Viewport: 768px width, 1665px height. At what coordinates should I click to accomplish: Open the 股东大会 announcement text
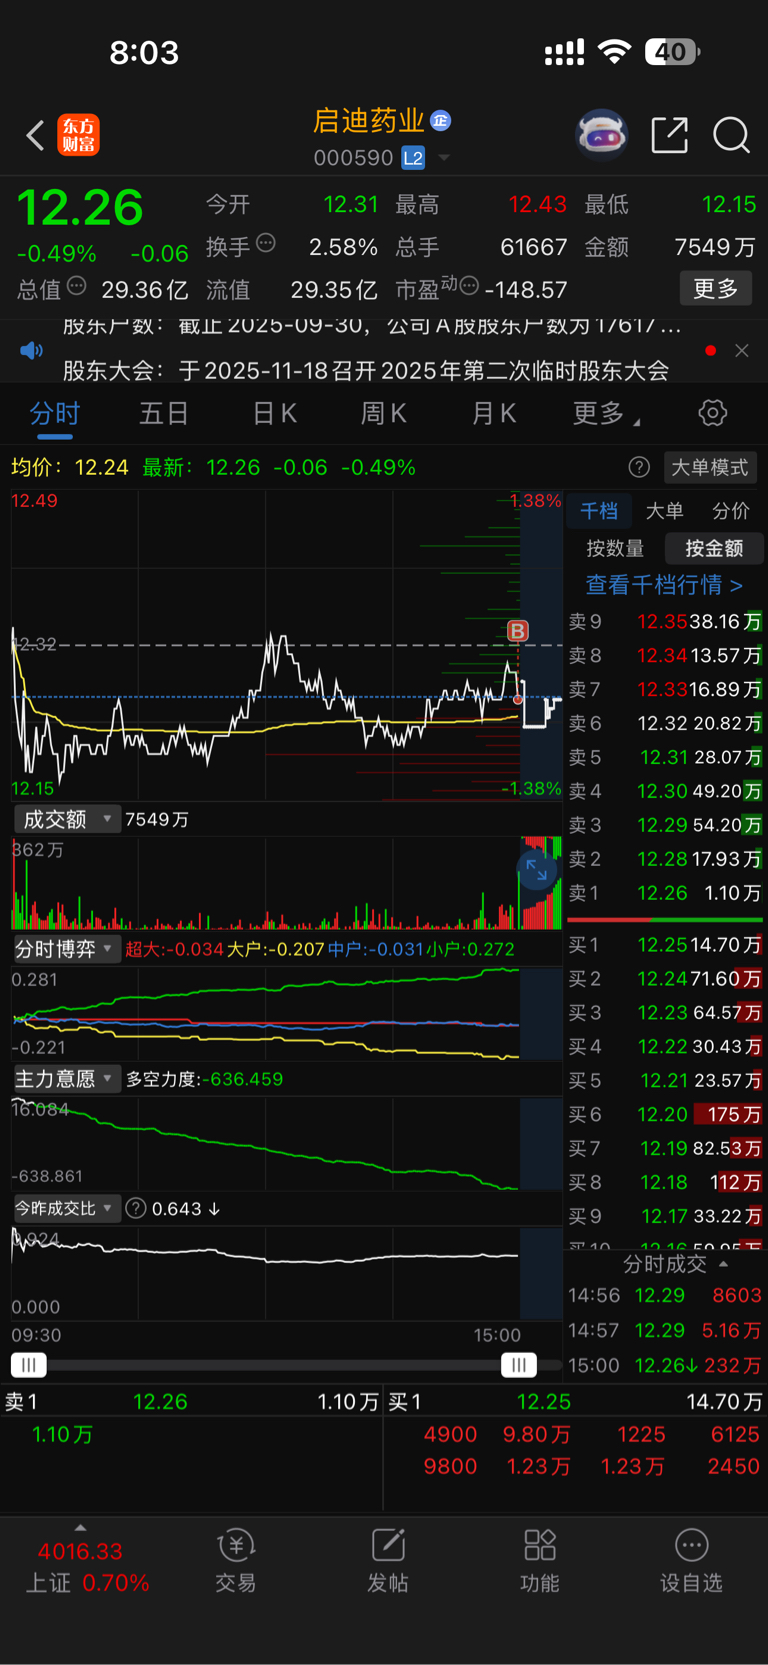click(x=366, y=371)
